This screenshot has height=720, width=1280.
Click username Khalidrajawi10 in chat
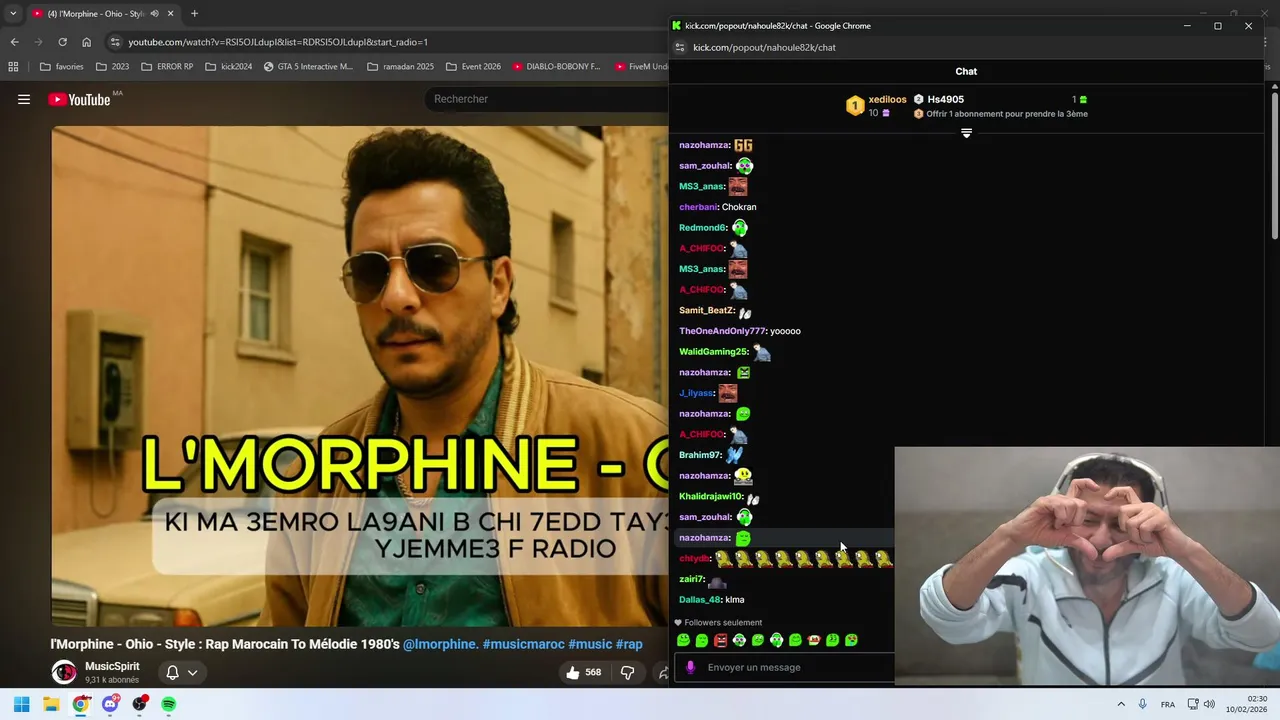click(710, 496)
